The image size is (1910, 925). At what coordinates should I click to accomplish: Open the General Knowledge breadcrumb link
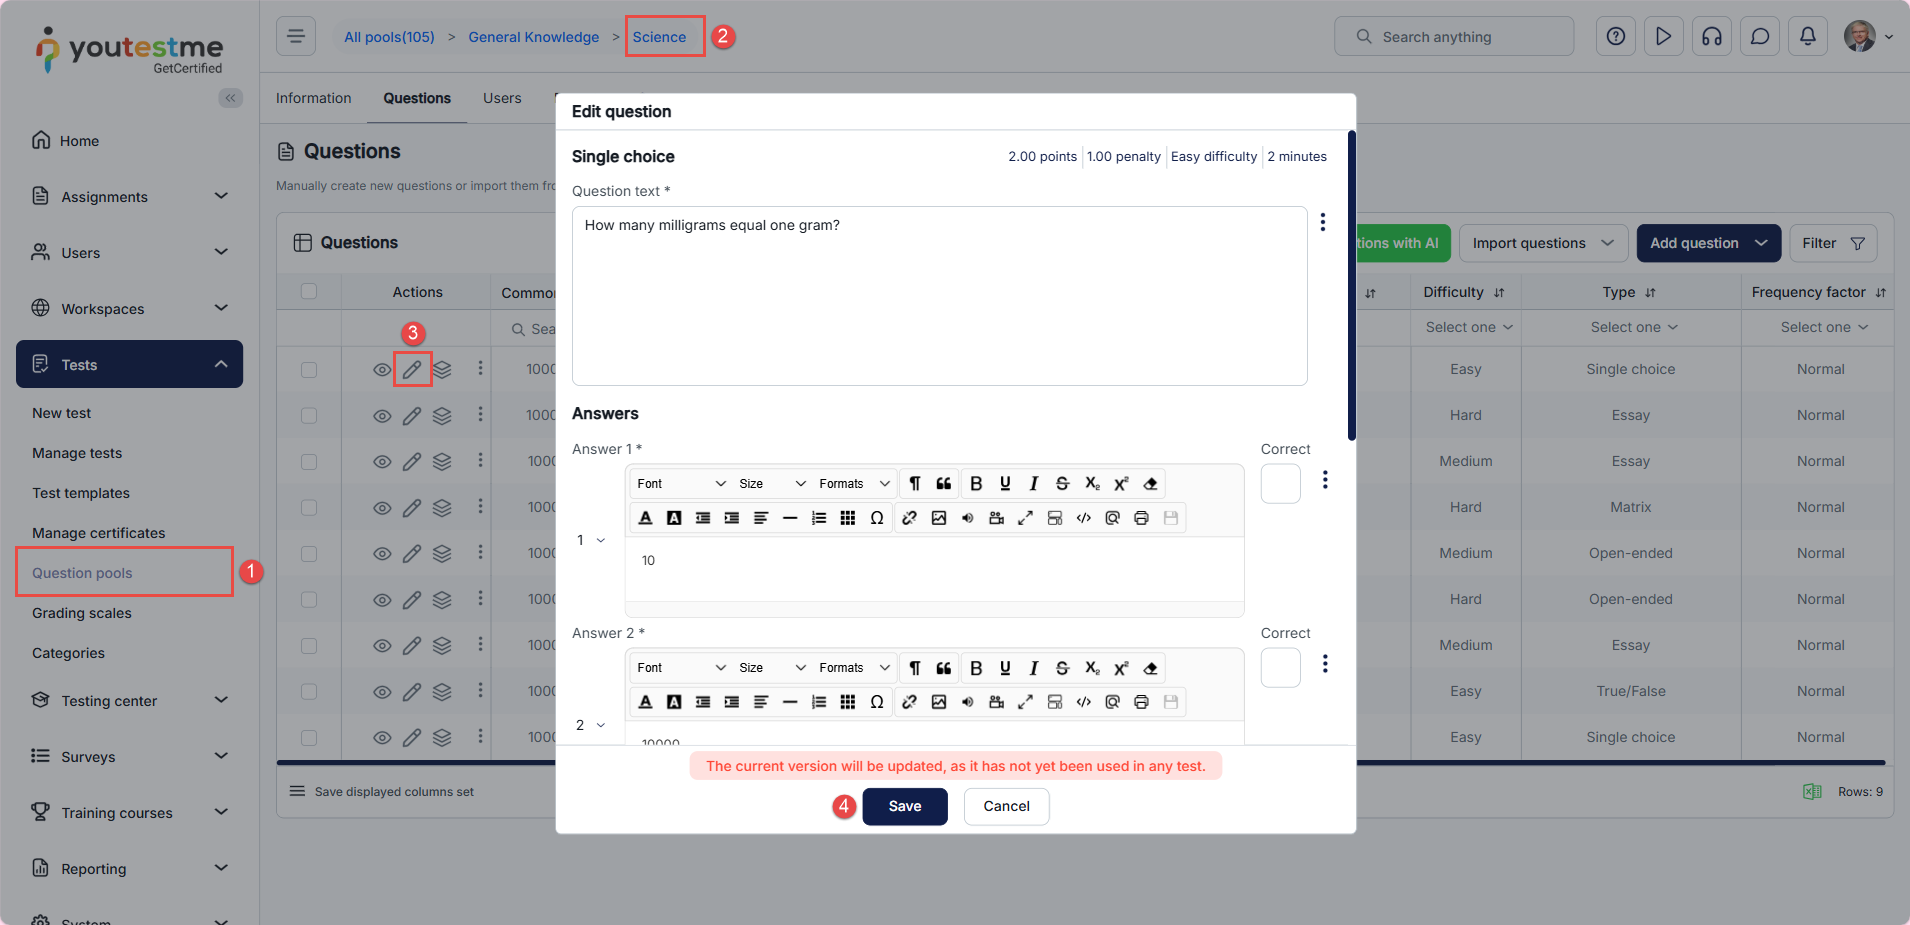534,37
